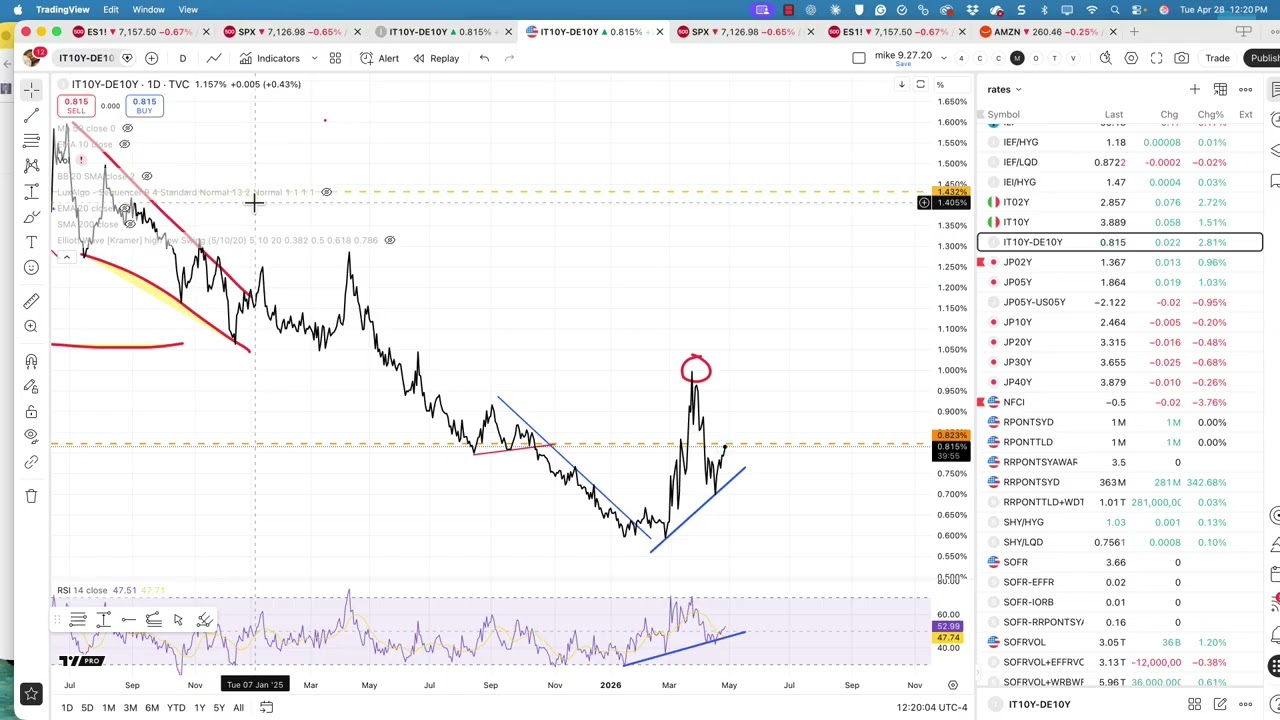The width and height of the screenshot is (1280, 720).
Task: Create an Alert
Action: (x=380, y=58)
